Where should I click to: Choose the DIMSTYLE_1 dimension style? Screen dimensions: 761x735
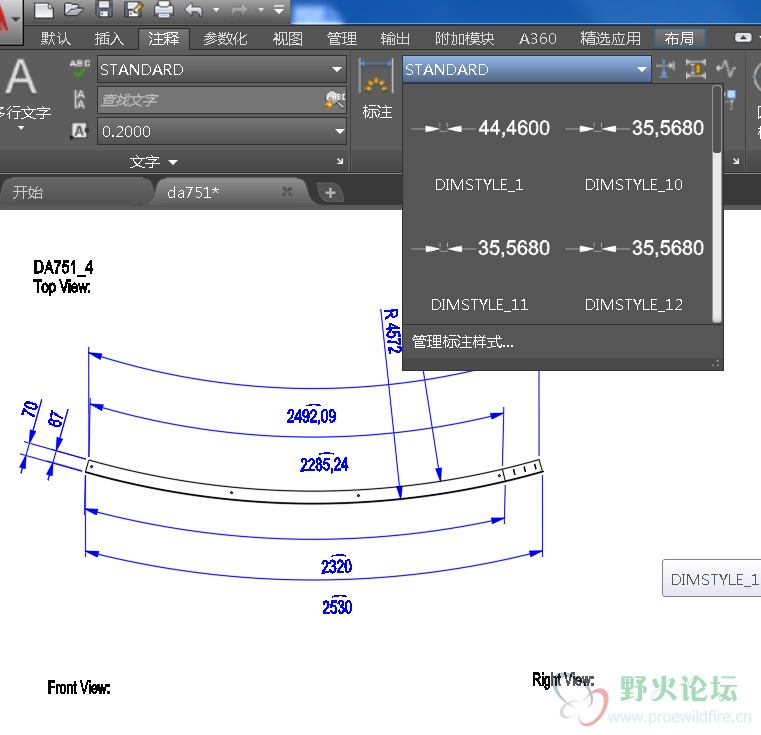[479, 150]
